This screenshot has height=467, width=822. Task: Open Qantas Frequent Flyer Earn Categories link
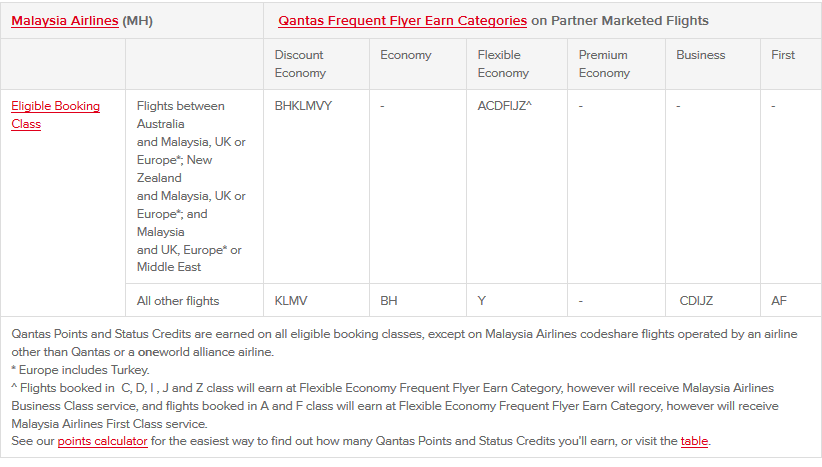pos(402,21)
